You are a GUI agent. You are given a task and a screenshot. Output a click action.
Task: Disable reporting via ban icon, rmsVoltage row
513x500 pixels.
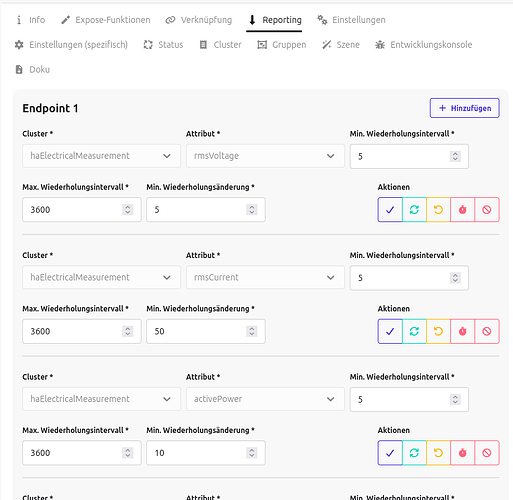click(487, 210)
